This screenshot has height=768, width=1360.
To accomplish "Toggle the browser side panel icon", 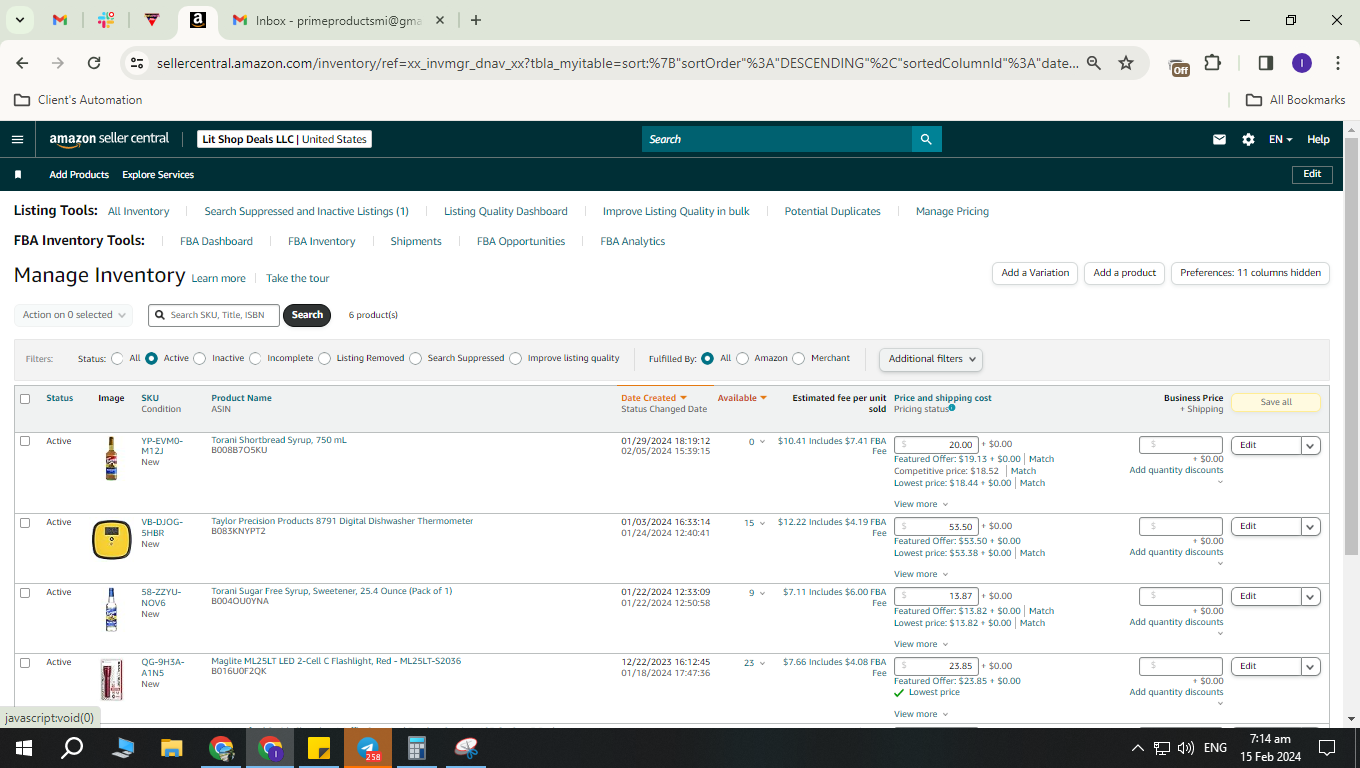I will (1265, 63).
